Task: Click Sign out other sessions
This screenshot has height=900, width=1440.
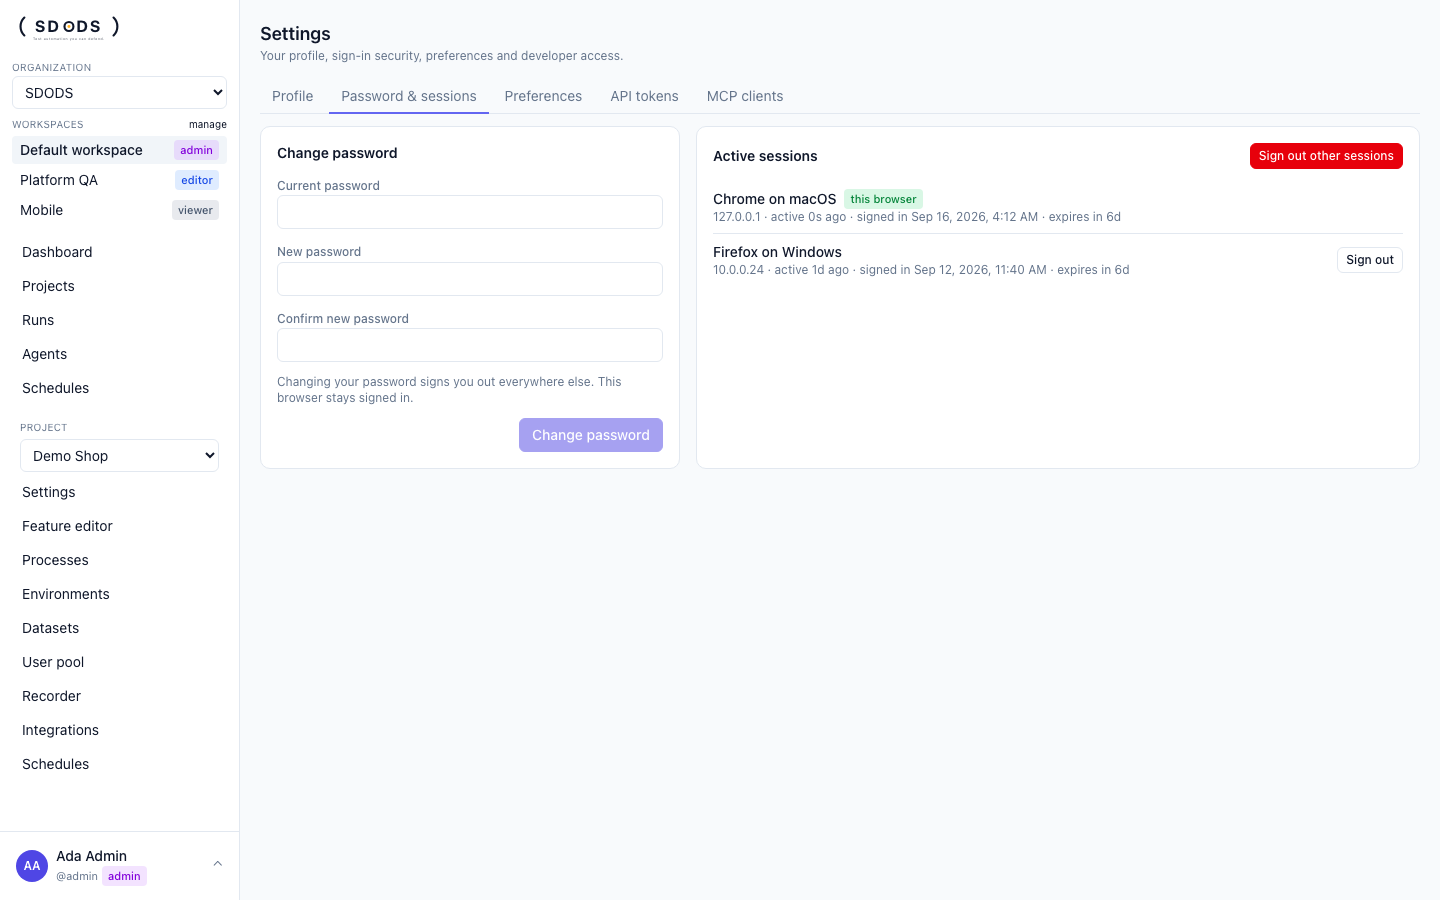Action: coord(1326,156)
